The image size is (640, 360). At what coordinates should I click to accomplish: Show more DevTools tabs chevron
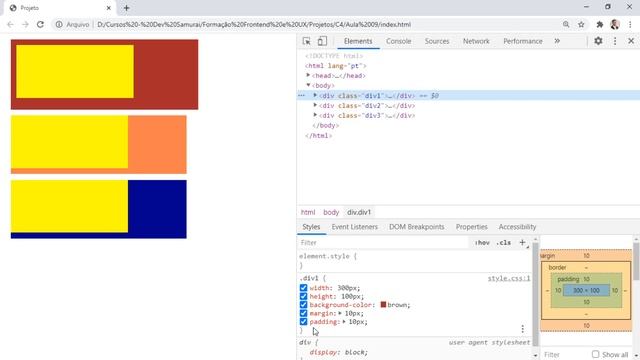[x=557, y=41]
